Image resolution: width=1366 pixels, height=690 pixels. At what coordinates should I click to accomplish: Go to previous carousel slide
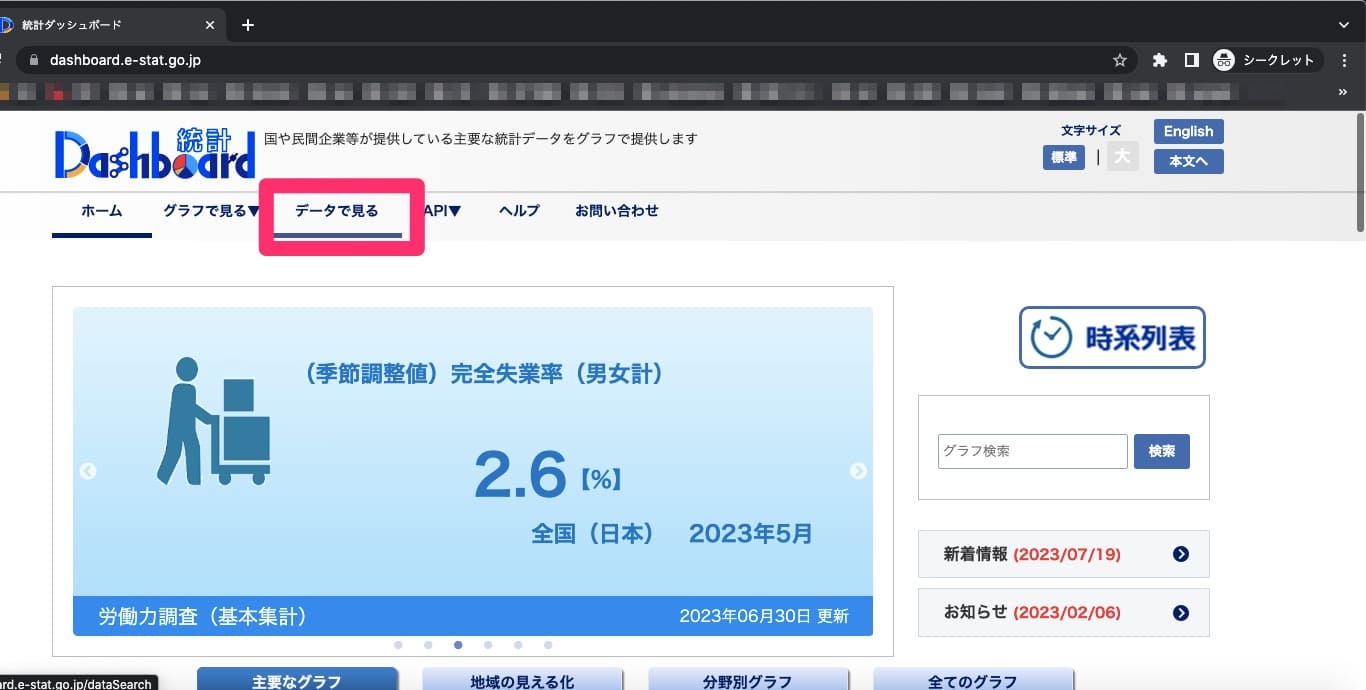88,471
